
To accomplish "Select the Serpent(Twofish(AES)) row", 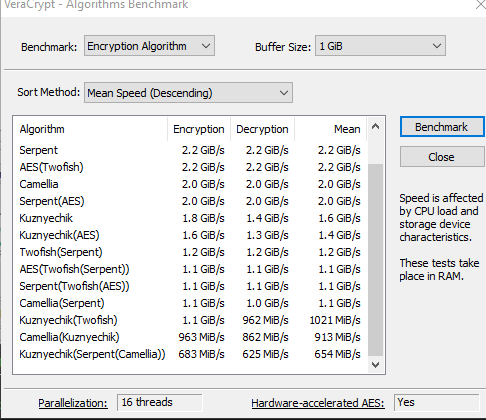I will (190, 286).
